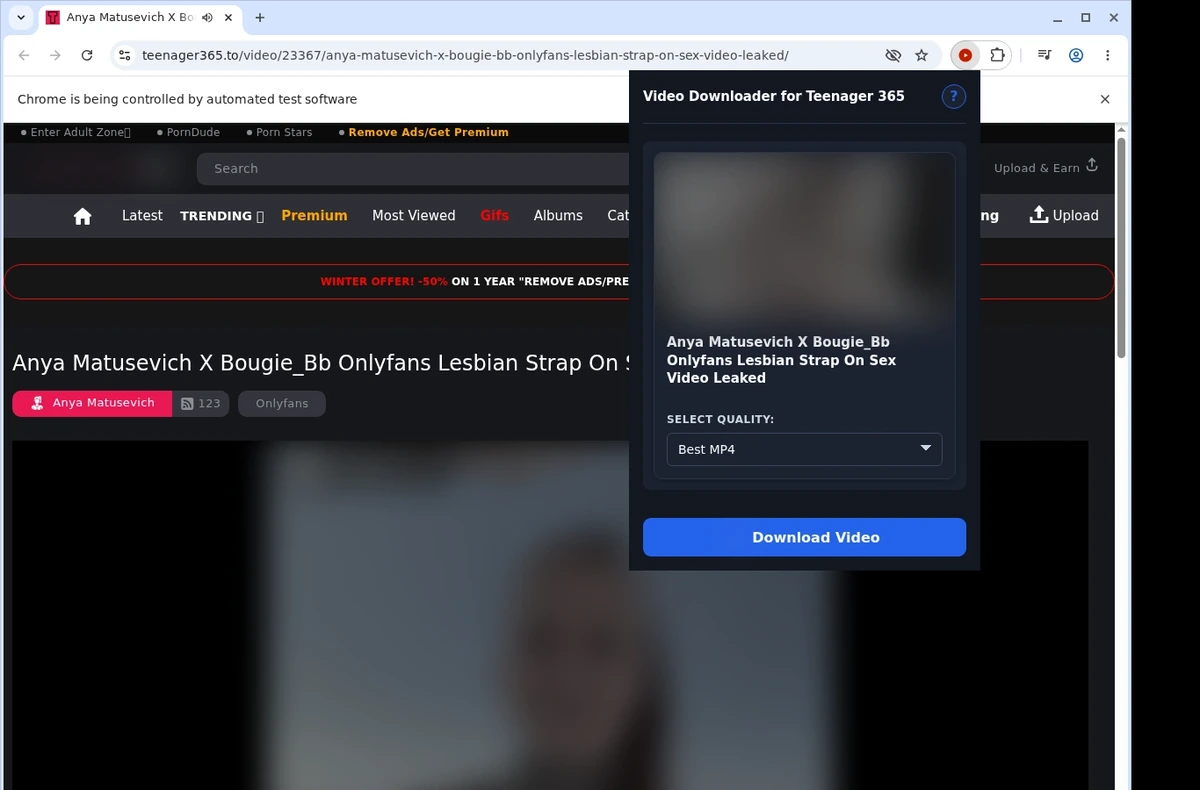Click the video title in the downloader popup
Screen dimensions: 1200x790
tap(781, 360)
